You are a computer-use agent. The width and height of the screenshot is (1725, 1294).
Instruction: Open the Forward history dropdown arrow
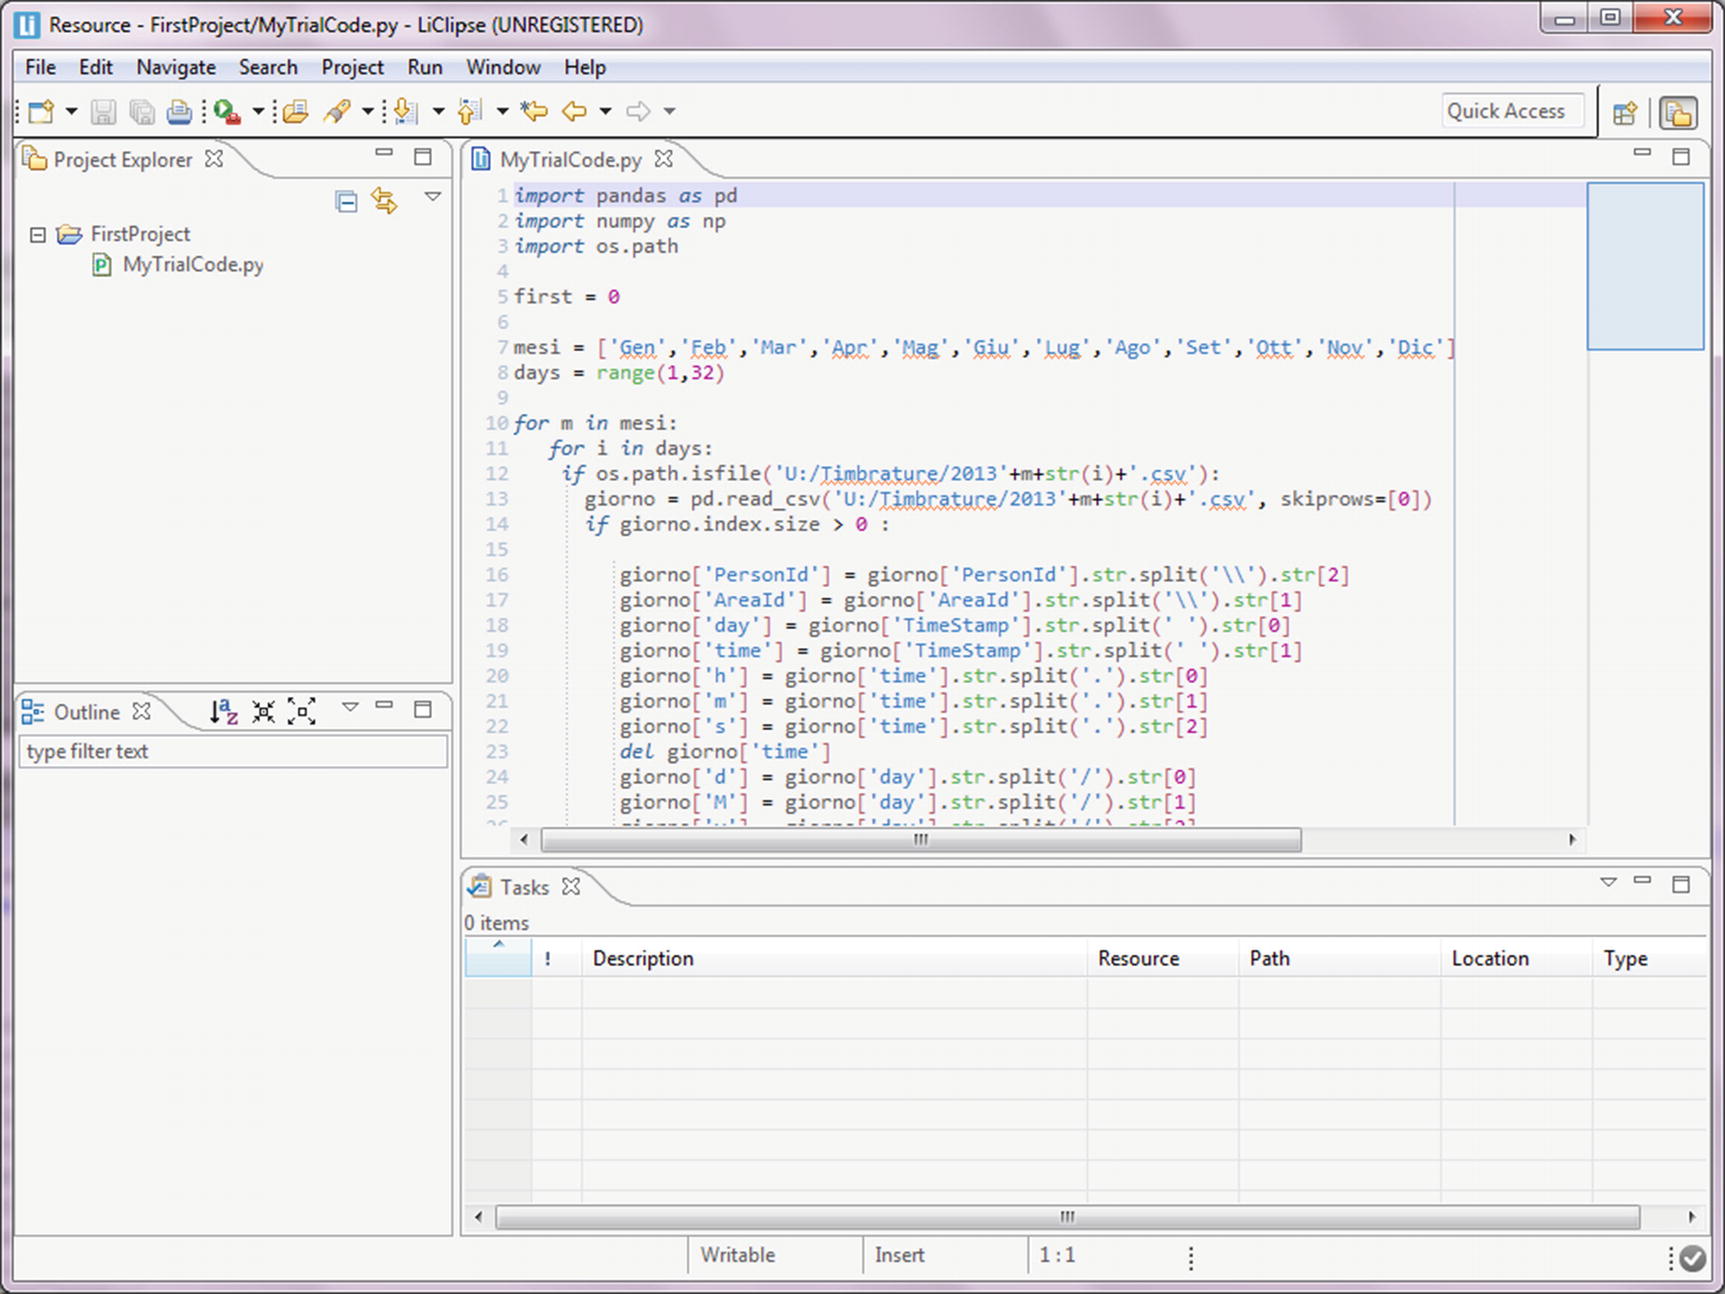669,111
